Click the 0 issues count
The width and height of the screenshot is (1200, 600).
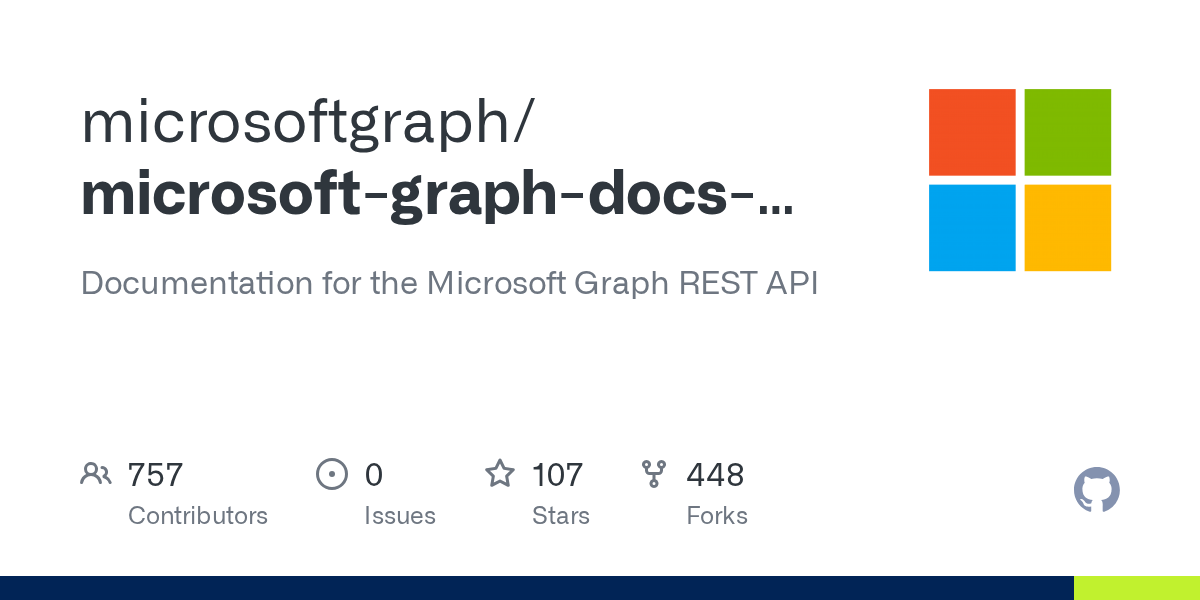[374, 474]
